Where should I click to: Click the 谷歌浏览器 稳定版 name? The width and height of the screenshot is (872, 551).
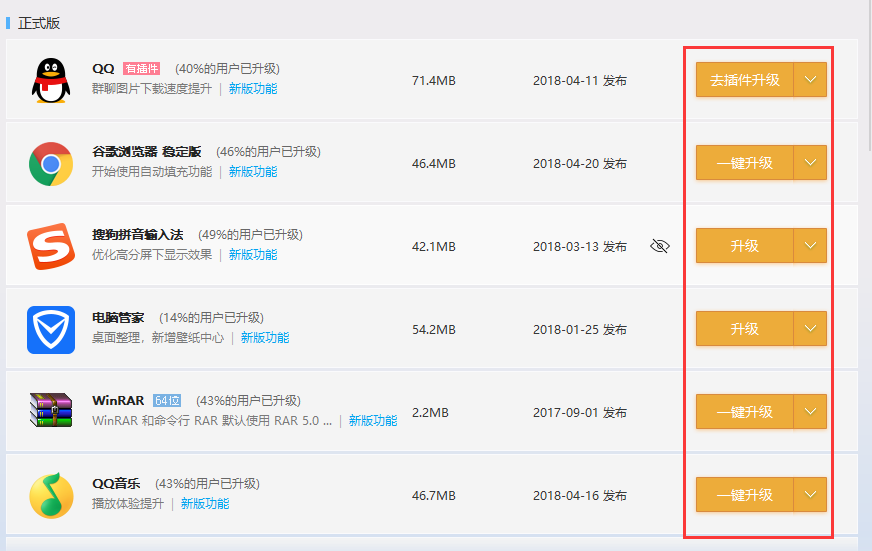tap(147, 151)
